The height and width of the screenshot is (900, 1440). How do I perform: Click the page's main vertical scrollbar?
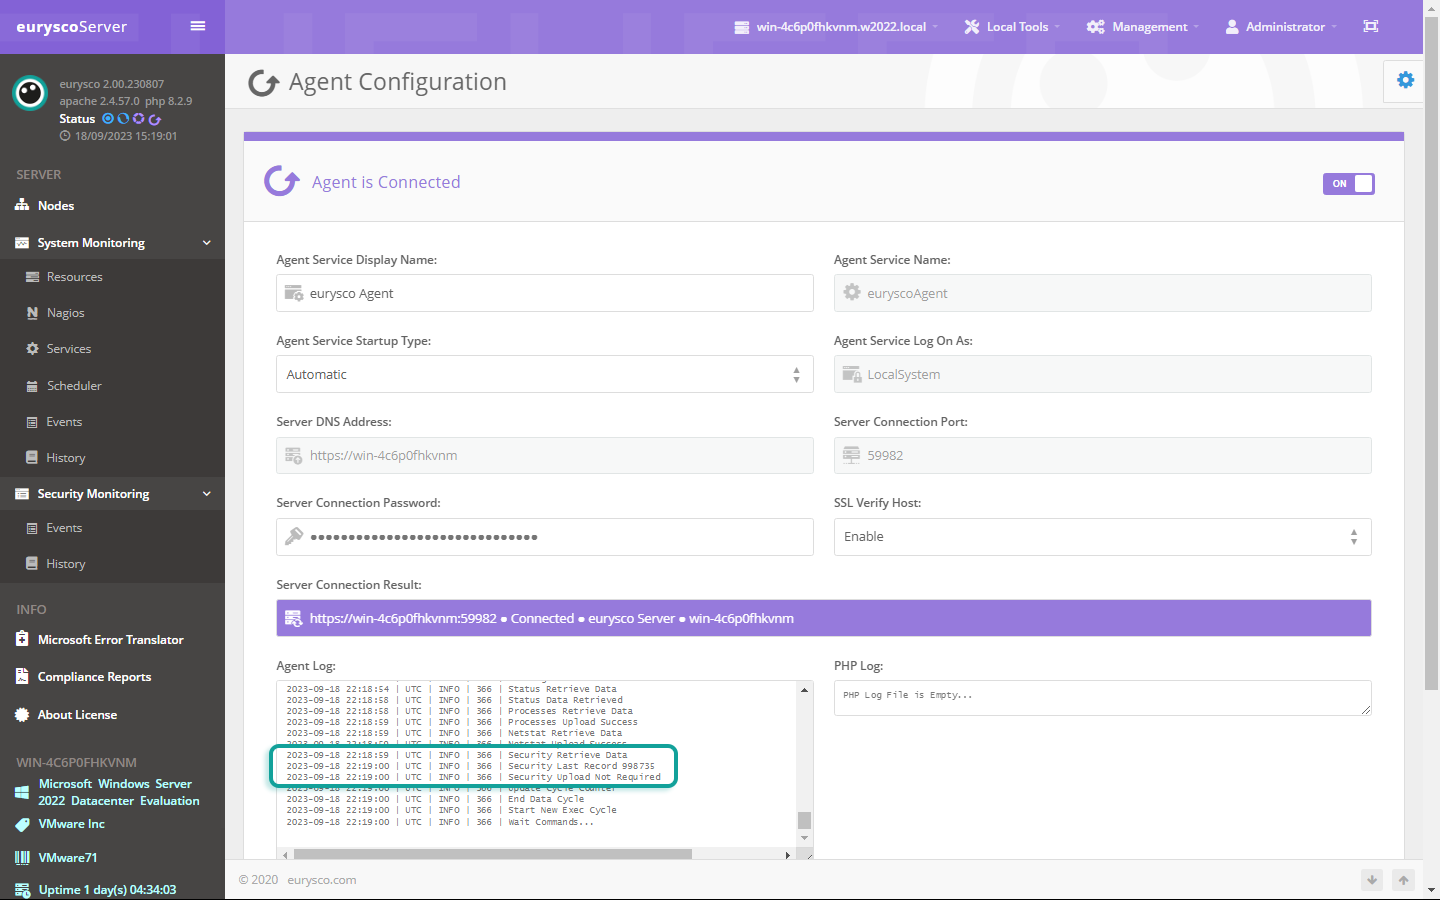(x=1431, y=353)
